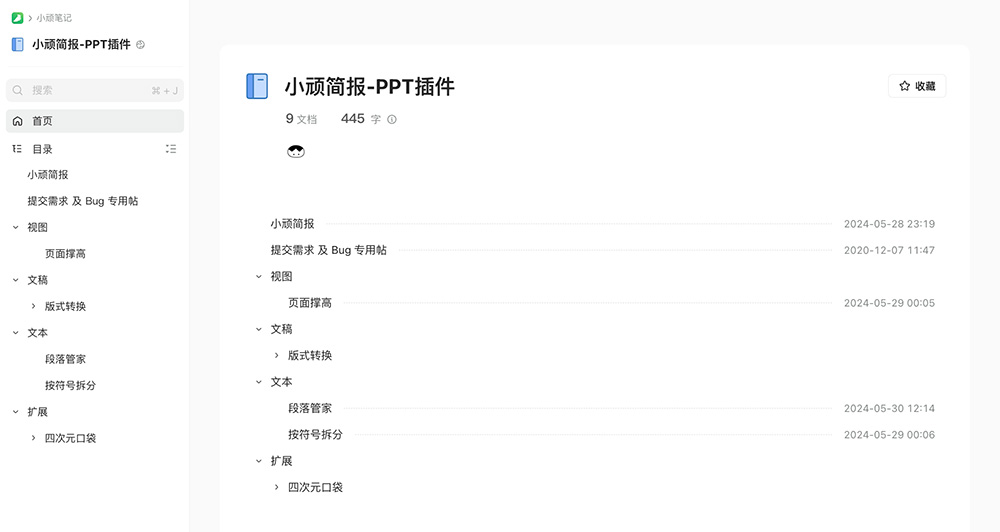Click the large book icon beside main title
This screenshot has height=532, width=1000.
(x=257, y=86)
